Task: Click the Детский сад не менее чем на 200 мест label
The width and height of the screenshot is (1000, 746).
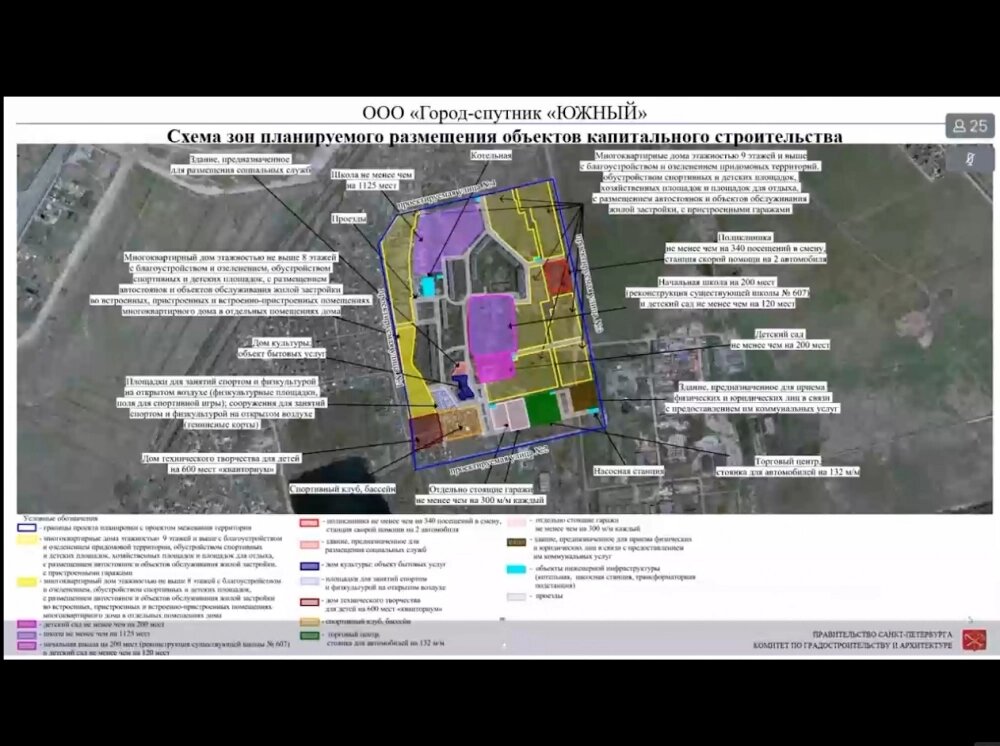Action: pyautogui.click(x=779, y=339)
